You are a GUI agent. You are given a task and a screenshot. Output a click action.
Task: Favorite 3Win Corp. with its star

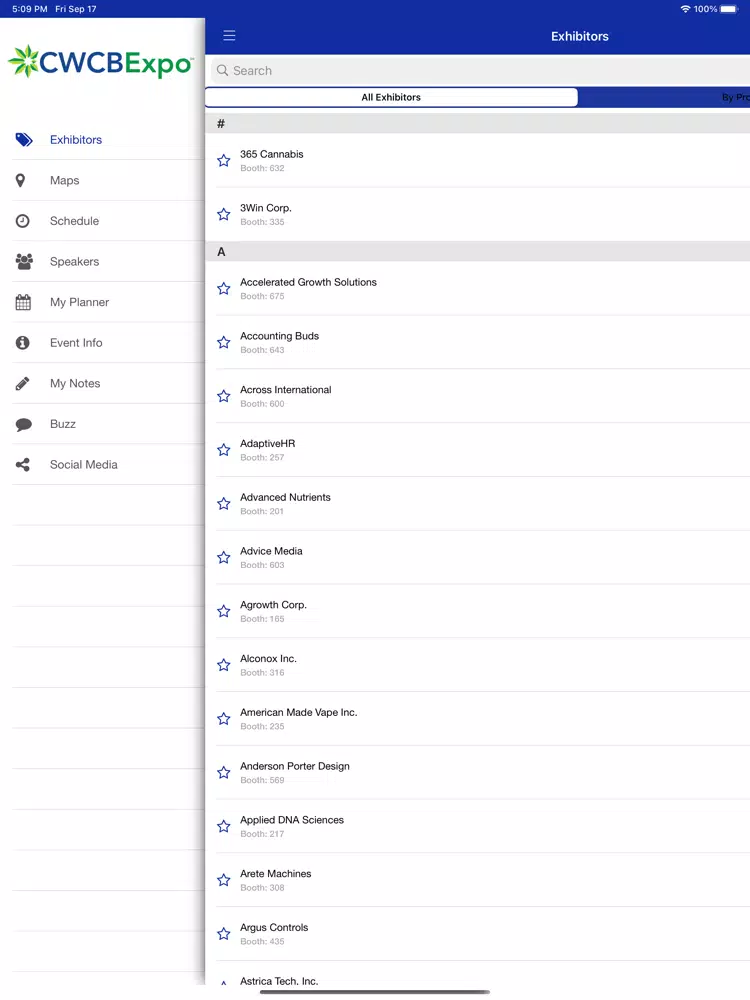coord(224,214)
